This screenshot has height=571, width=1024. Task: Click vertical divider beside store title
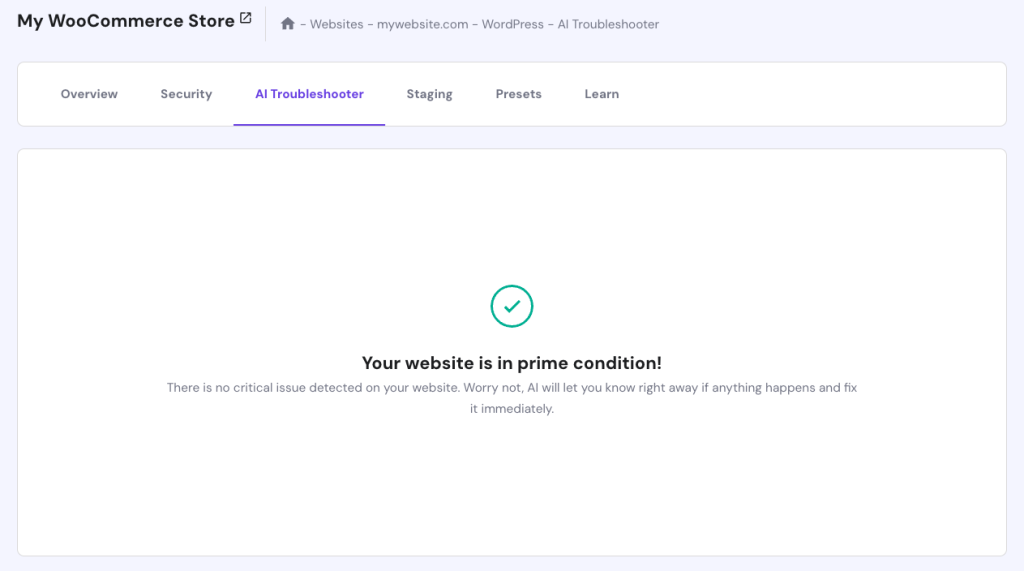coord(265,23)
